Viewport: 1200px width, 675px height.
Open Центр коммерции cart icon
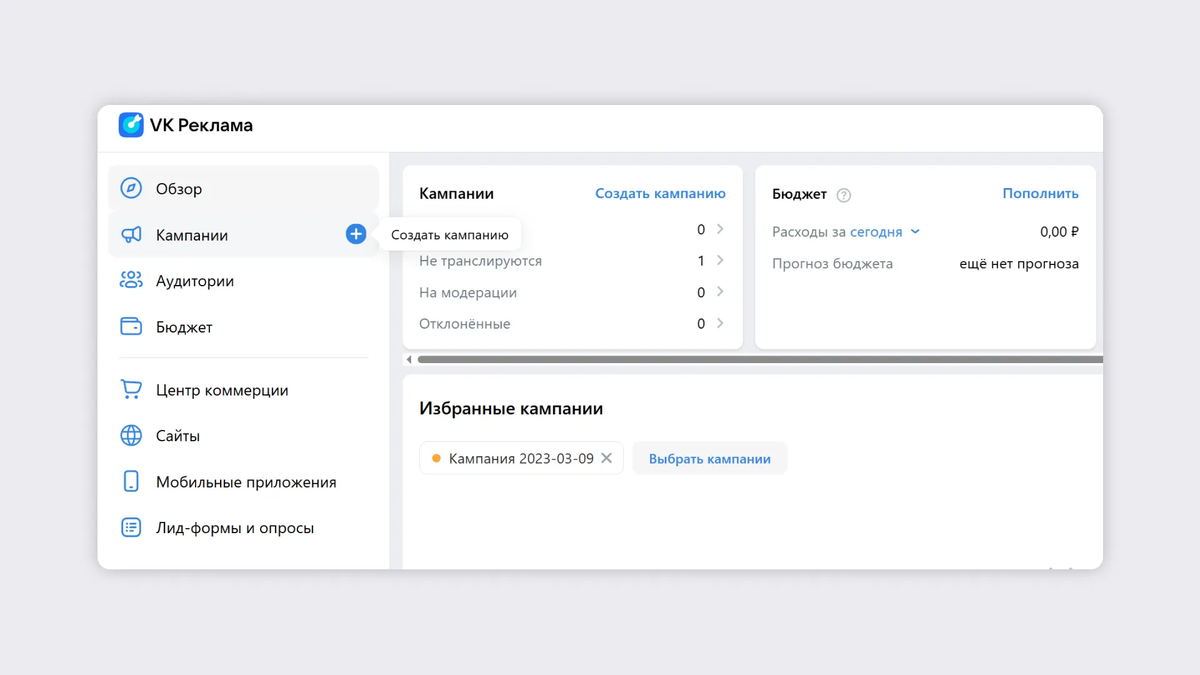pyautogui.click(x=131, y=389)
